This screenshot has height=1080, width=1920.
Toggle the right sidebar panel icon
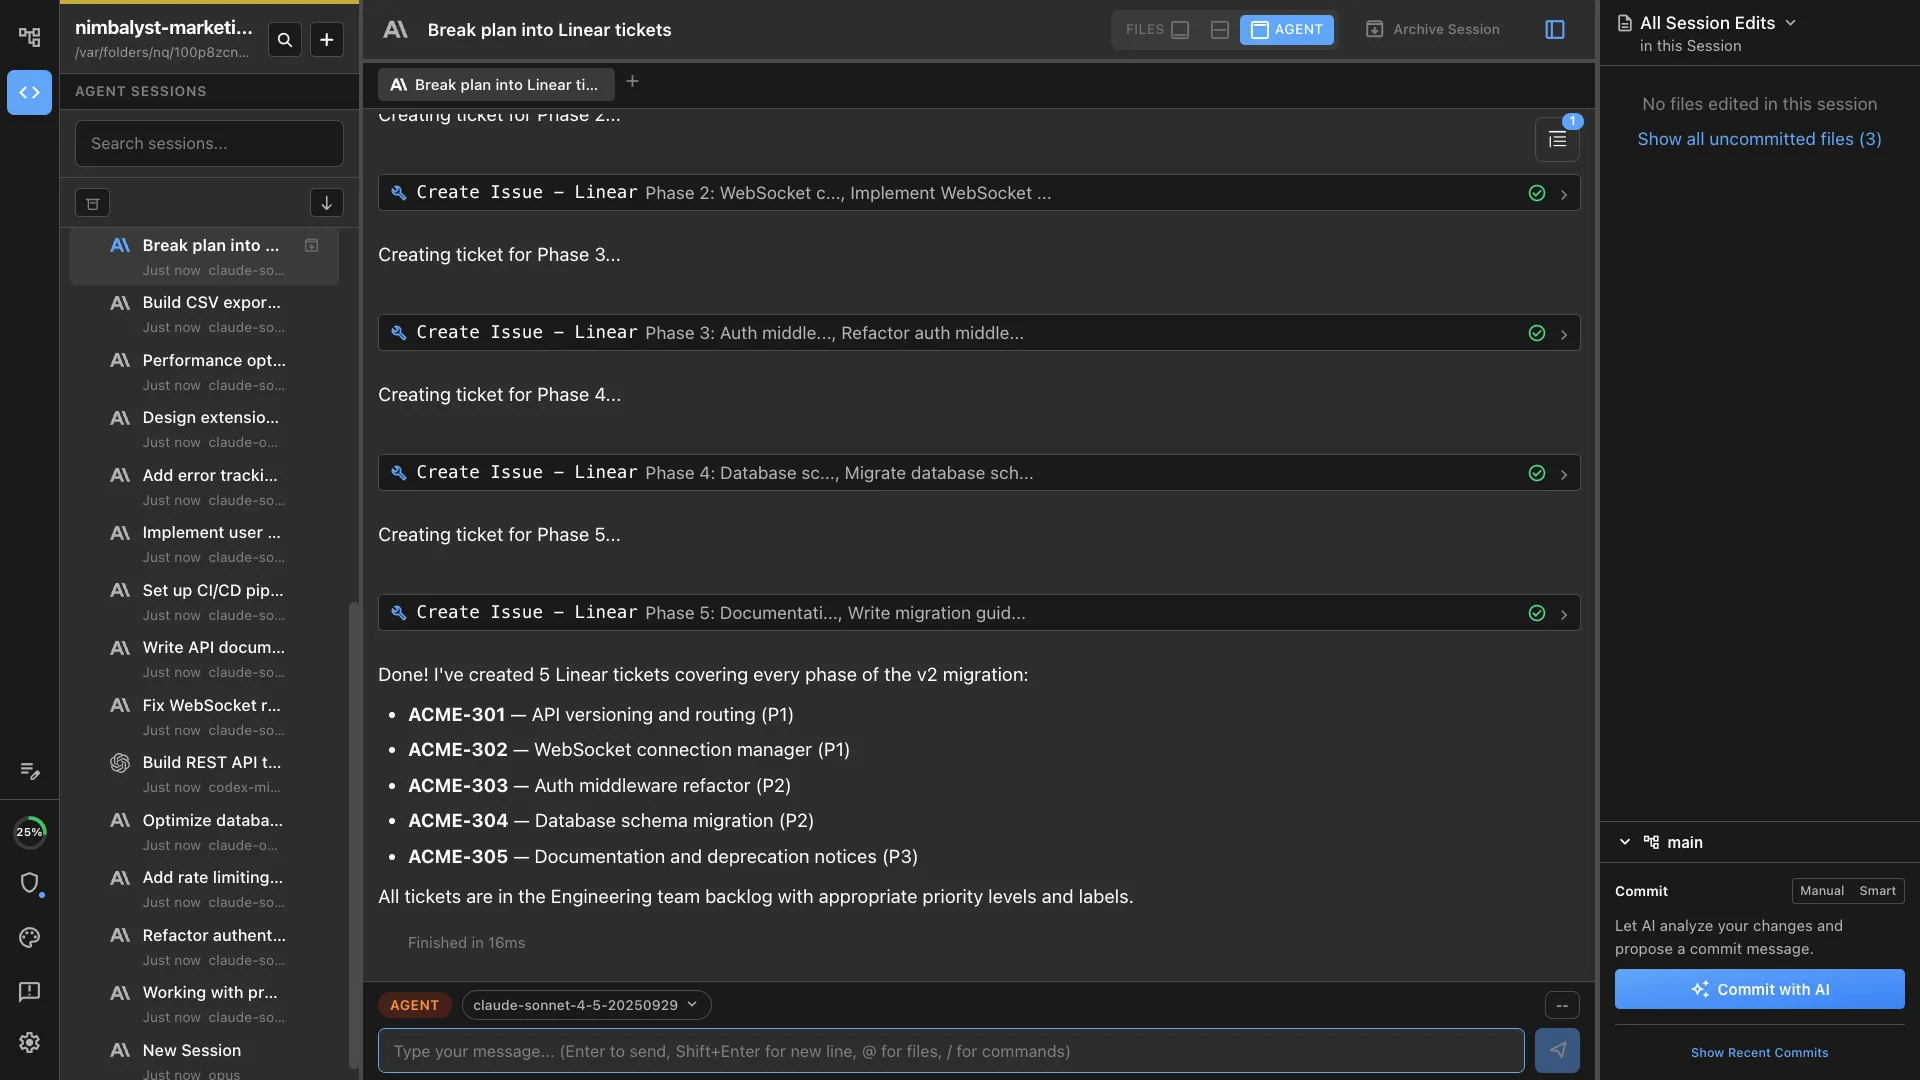coord(1555,30)
